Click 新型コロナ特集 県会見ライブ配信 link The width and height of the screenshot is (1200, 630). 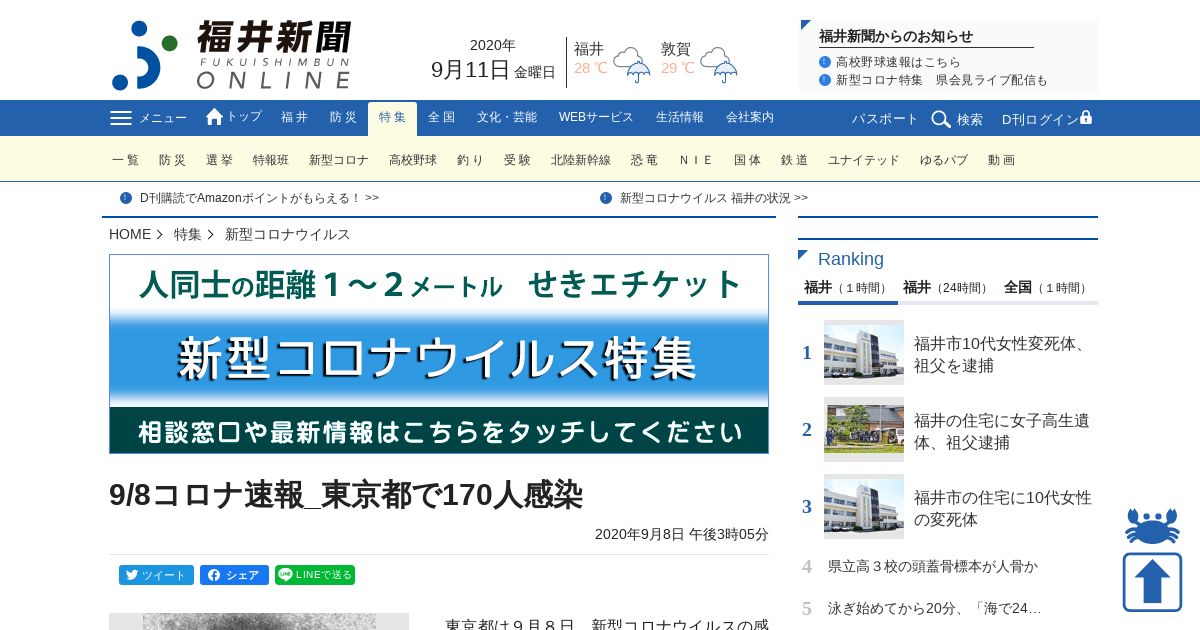942,80
